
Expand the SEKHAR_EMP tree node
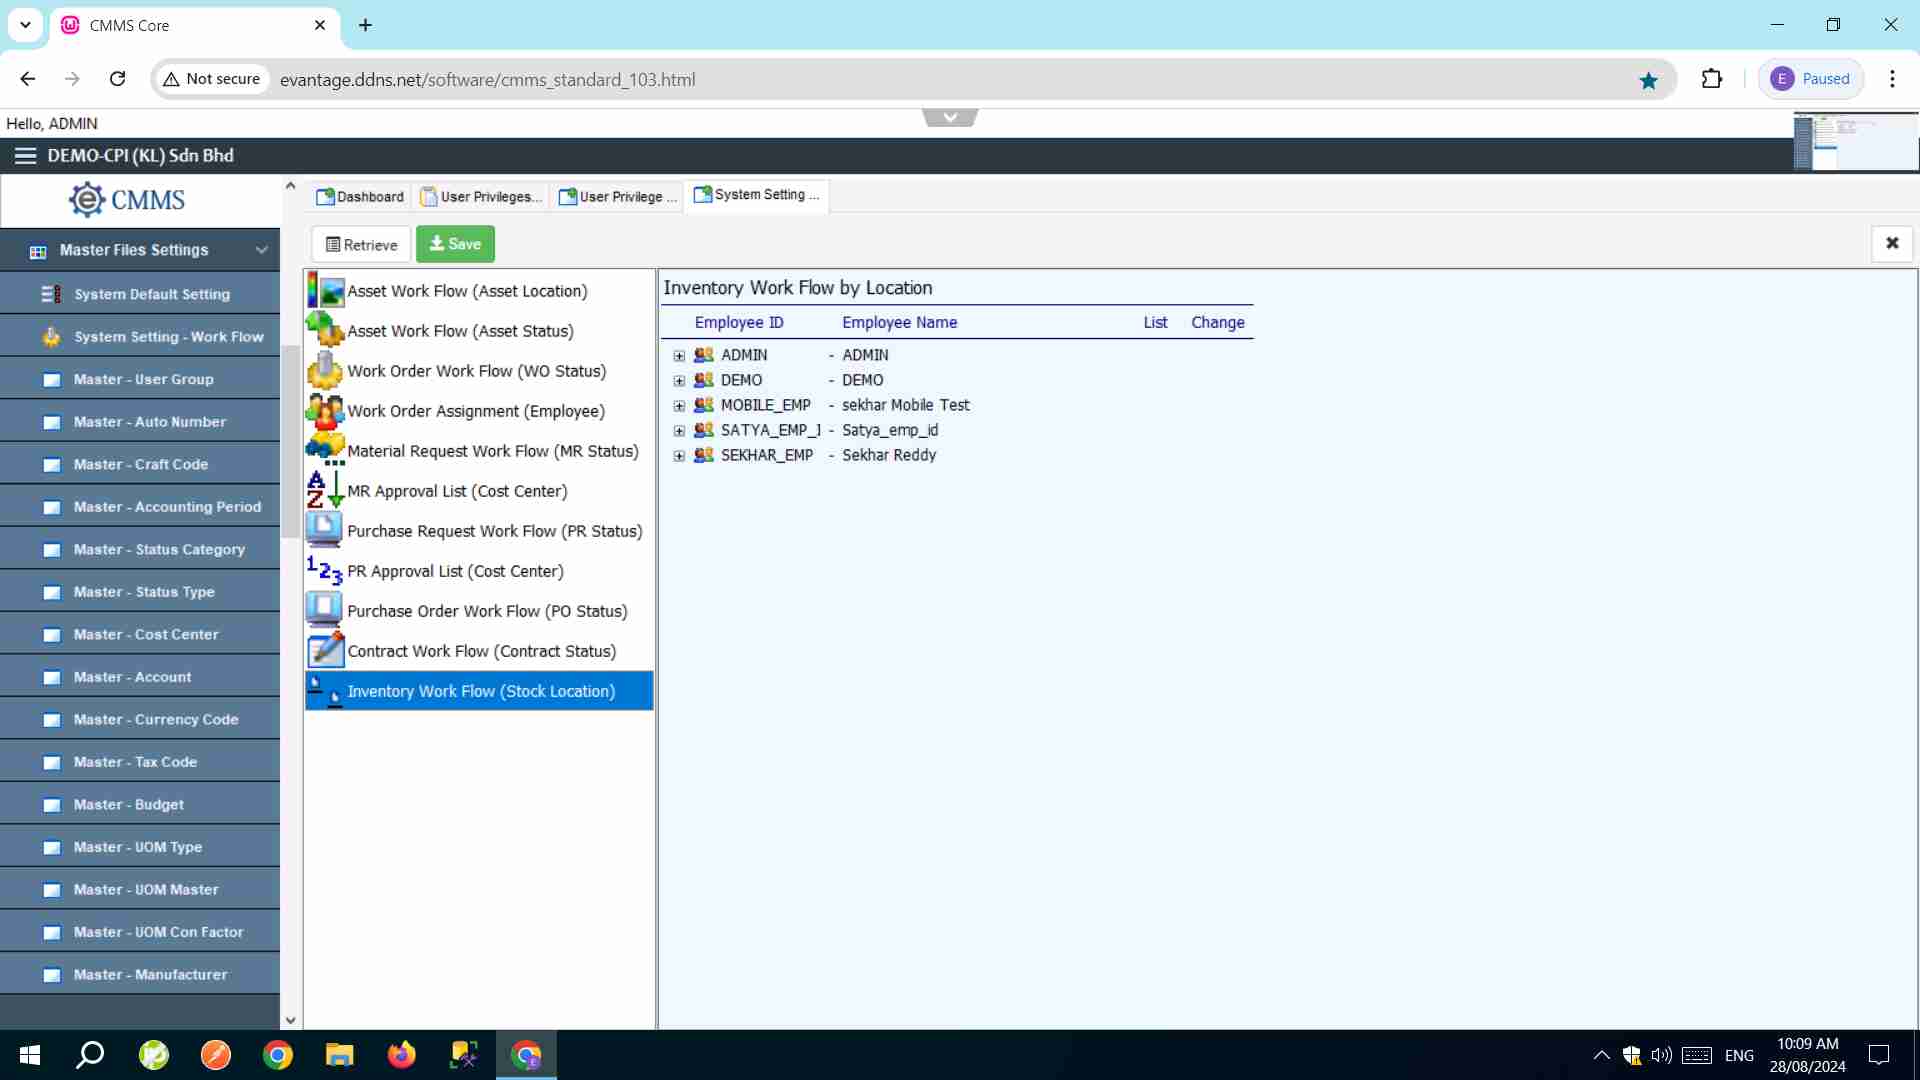click(679, 456)
